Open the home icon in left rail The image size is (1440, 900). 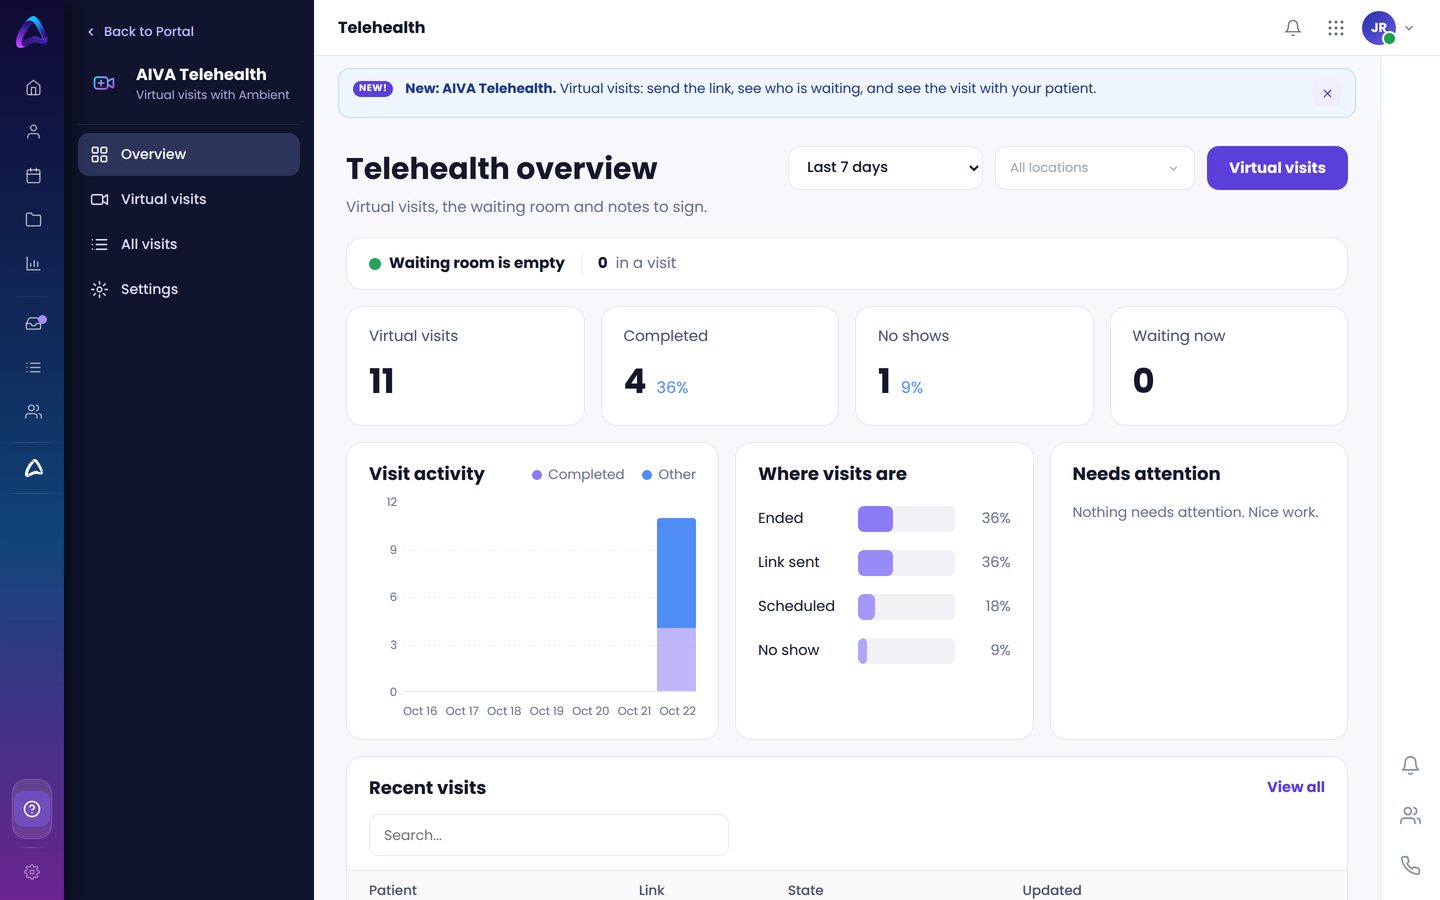click(33, 88)
